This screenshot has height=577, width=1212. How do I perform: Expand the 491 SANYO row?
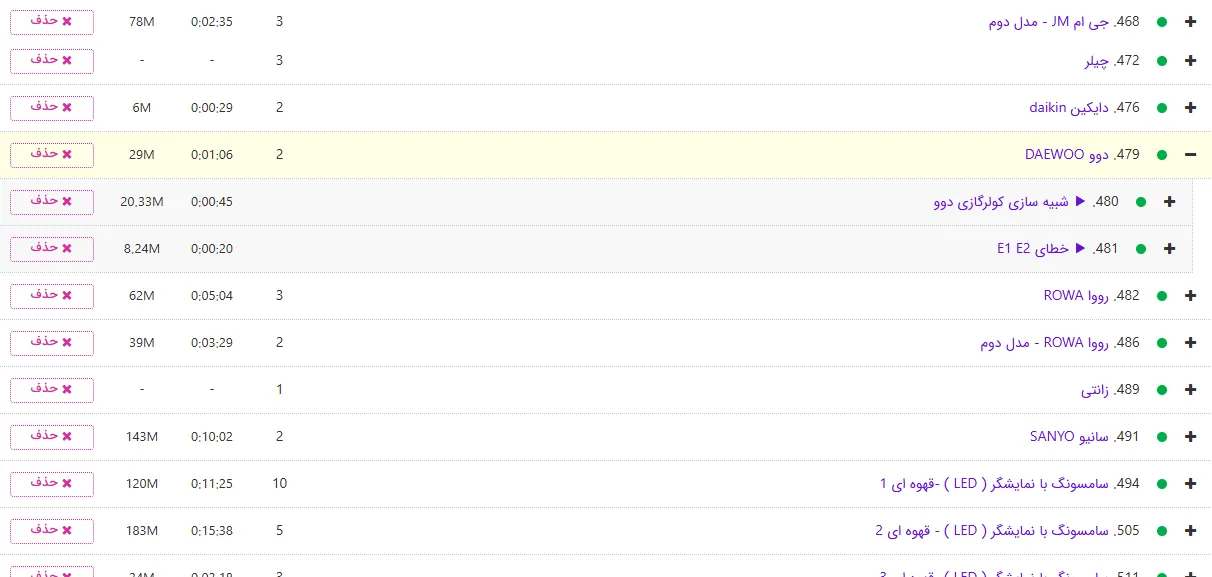pyautogui.click(x=1190, y=437)
